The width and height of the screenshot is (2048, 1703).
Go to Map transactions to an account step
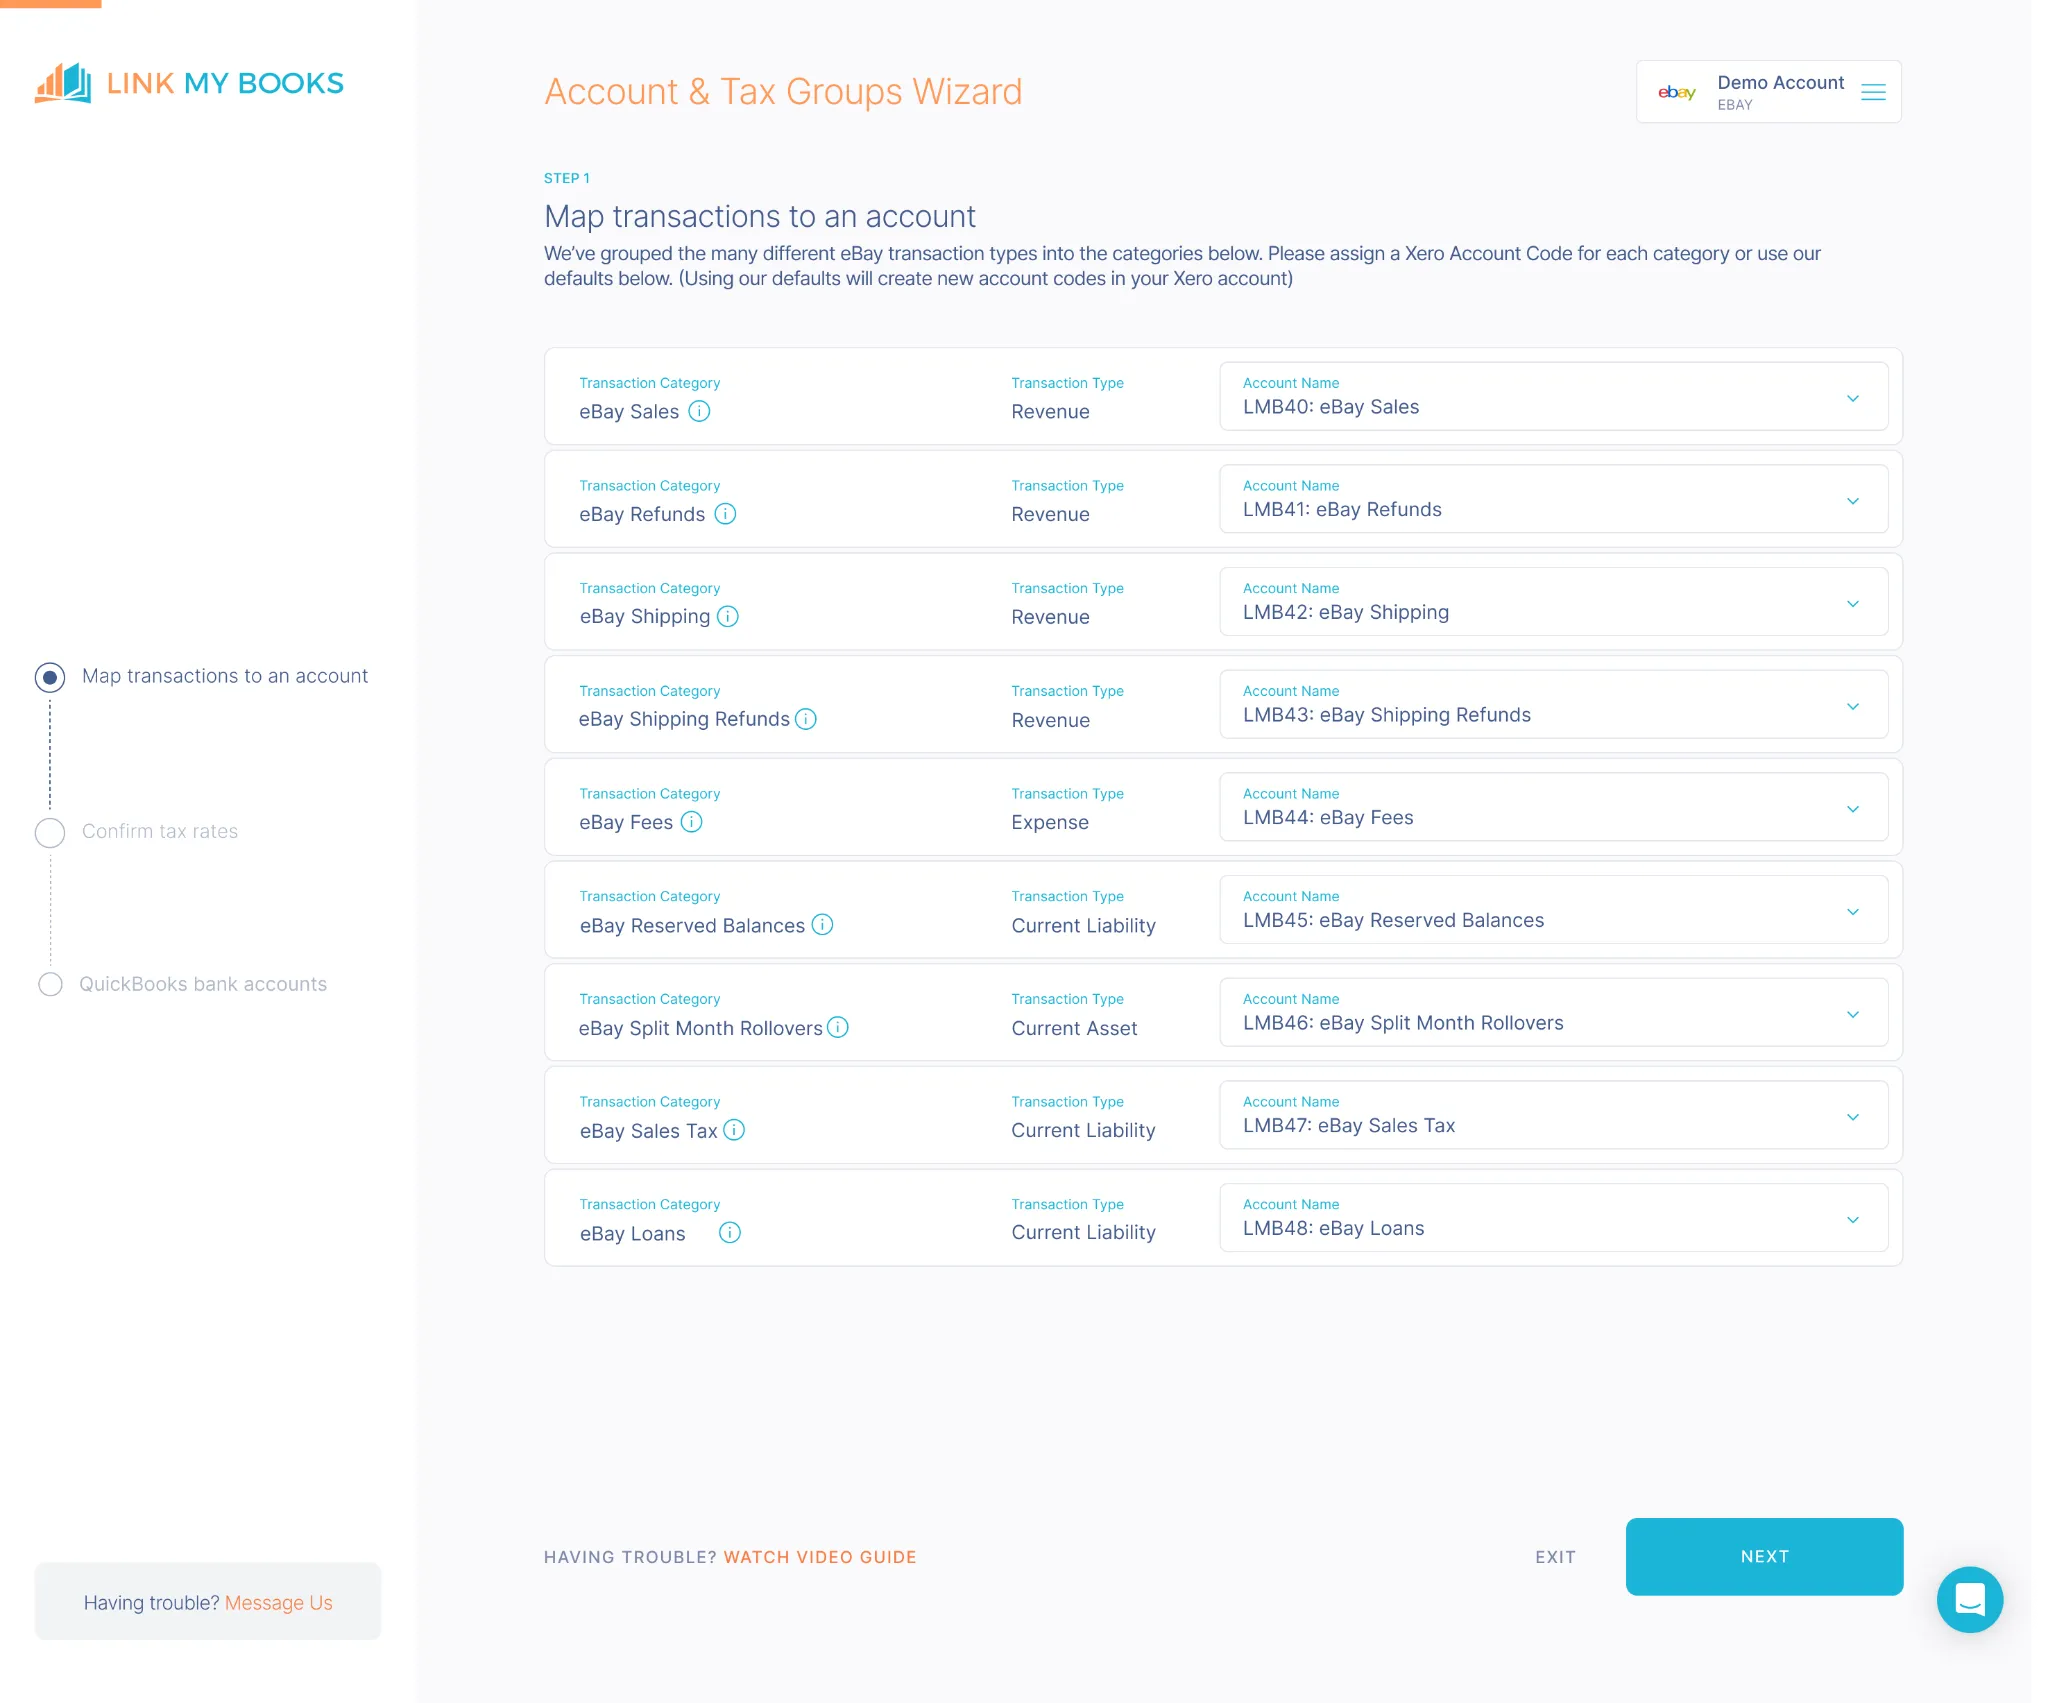pos(225,676)
